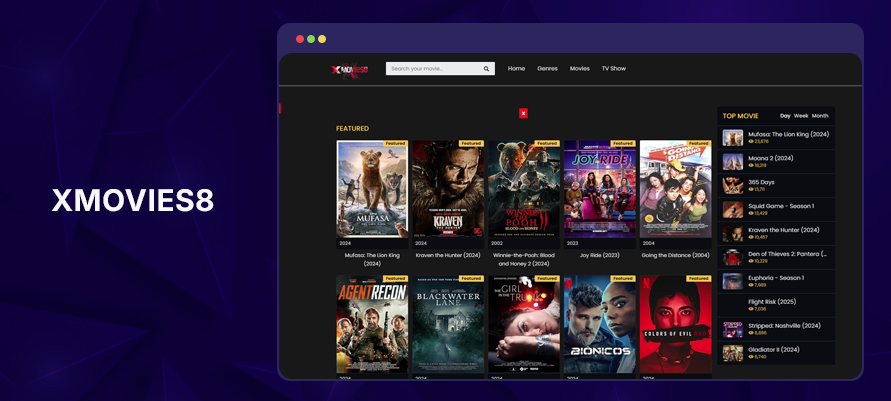Open The Girl in the Trunk poster
891x401 pixels.
tap(524, 324)
